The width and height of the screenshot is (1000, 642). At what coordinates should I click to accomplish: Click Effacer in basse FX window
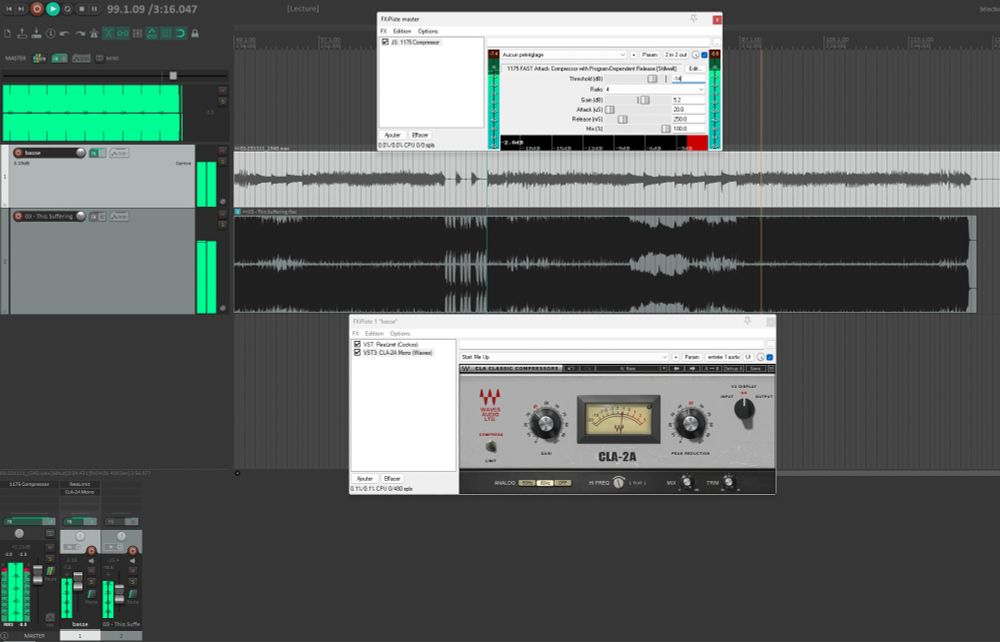pyautogui.click(x=392, y=478)
